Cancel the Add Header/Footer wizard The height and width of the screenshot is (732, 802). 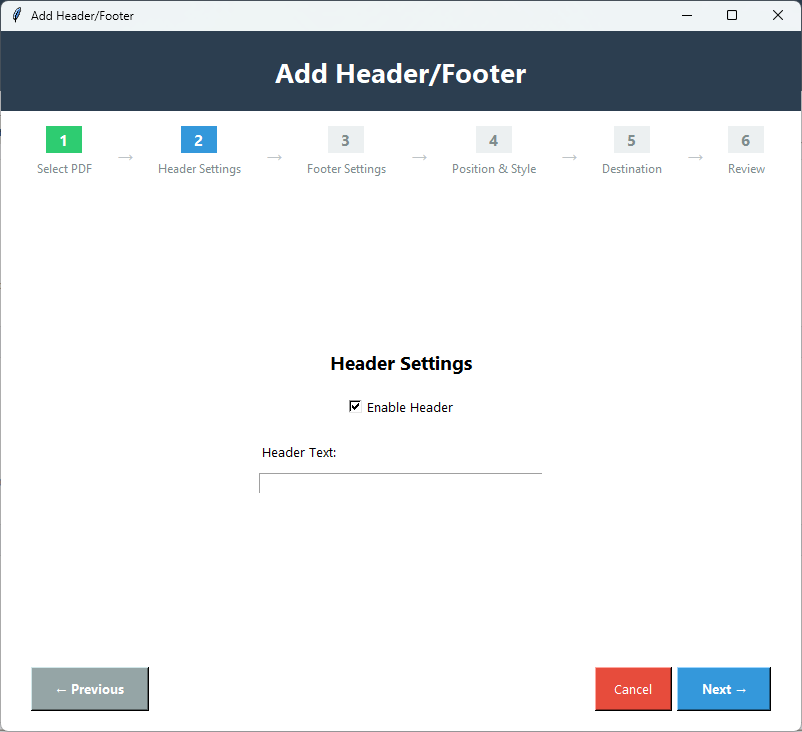(x=632, y=689)
